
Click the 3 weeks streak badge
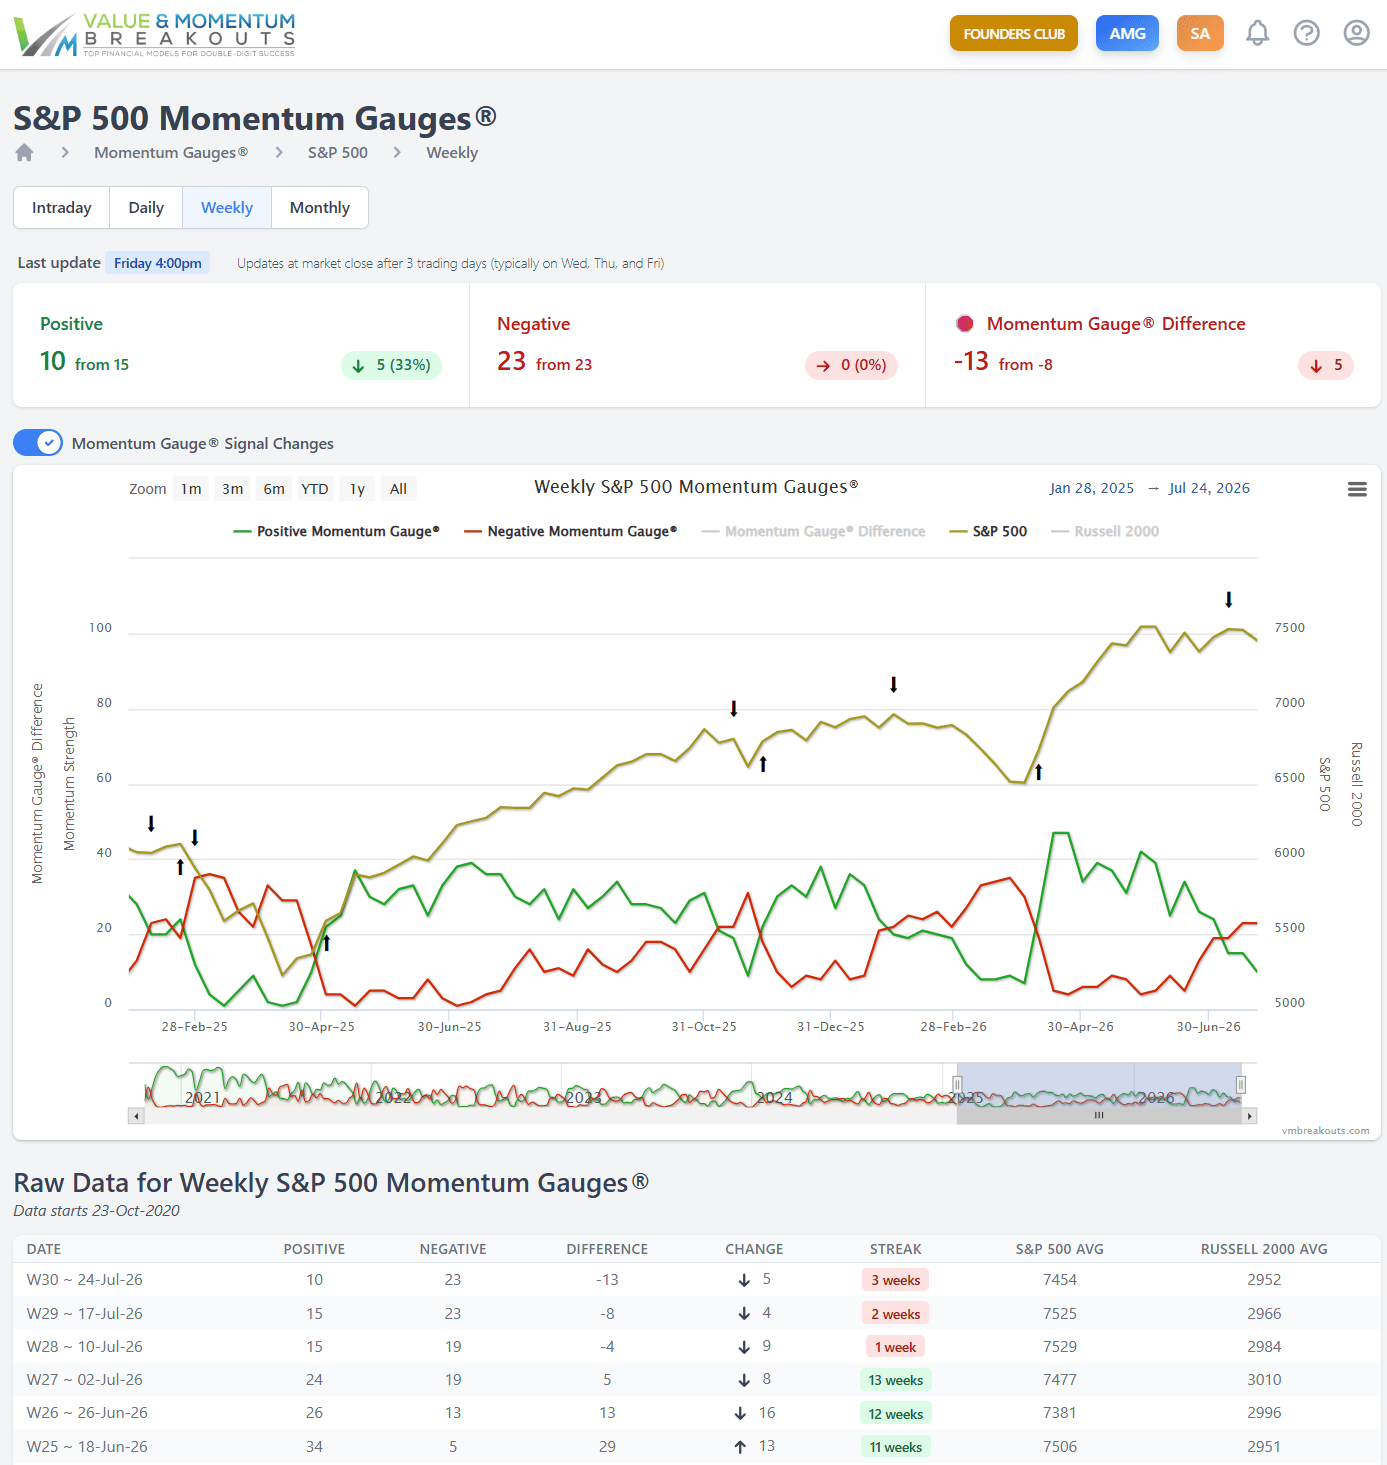[x=896, y=1280]
